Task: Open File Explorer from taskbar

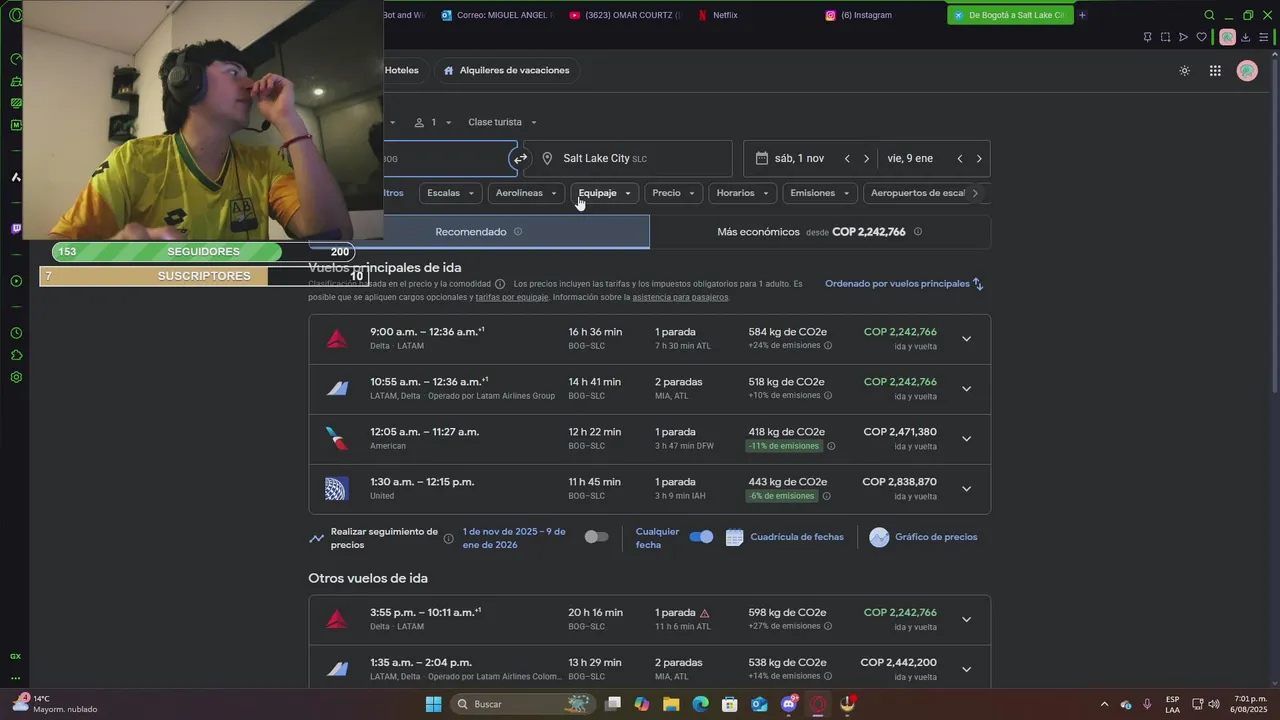Action: pos(671,704)
